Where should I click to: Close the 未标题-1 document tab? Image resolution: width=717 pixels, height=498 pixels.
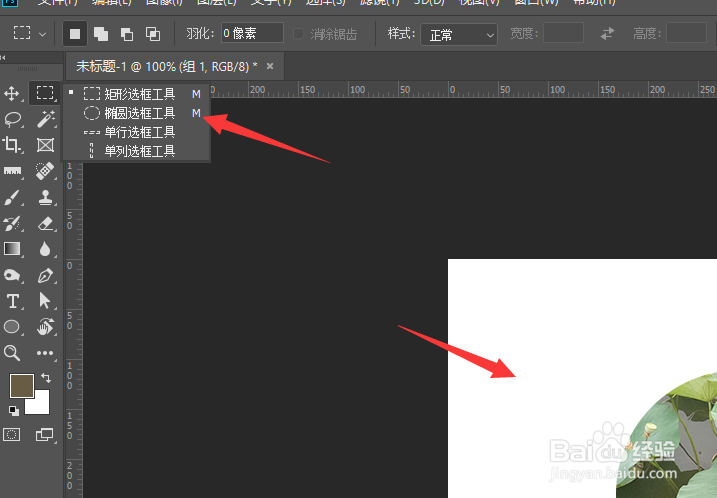pos(270,66)
